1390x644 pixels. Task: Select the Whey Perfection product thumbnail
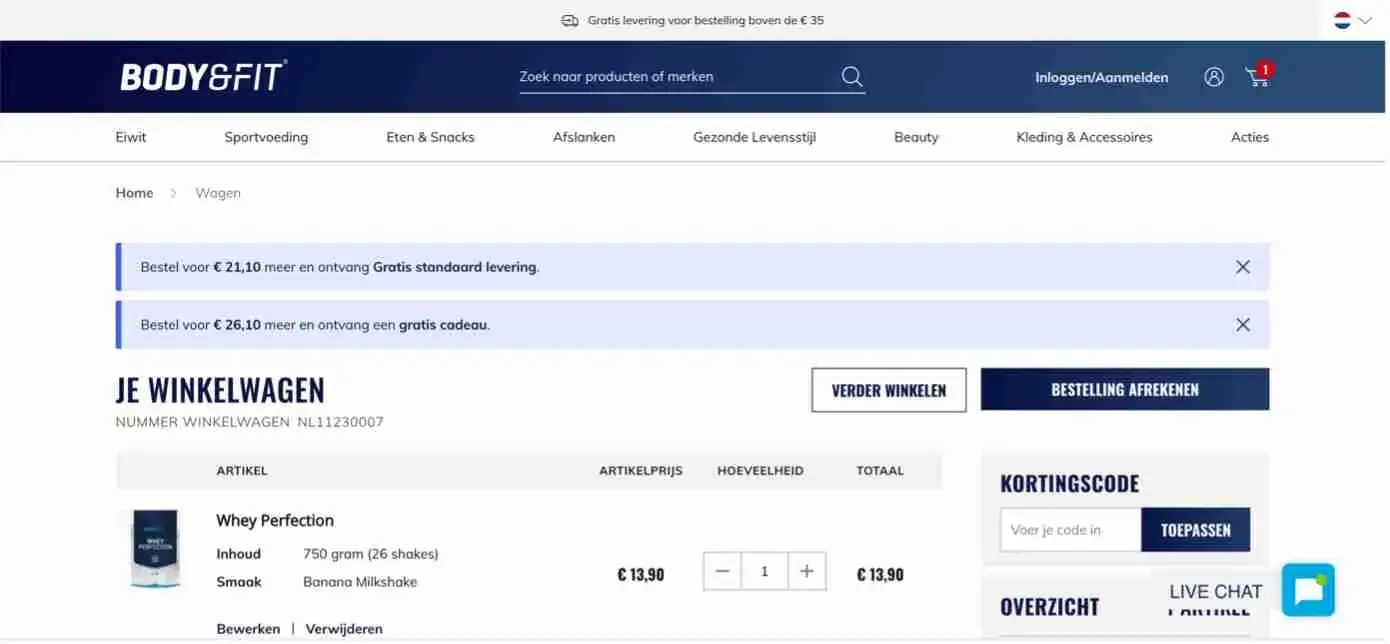(x=156, y=548)
